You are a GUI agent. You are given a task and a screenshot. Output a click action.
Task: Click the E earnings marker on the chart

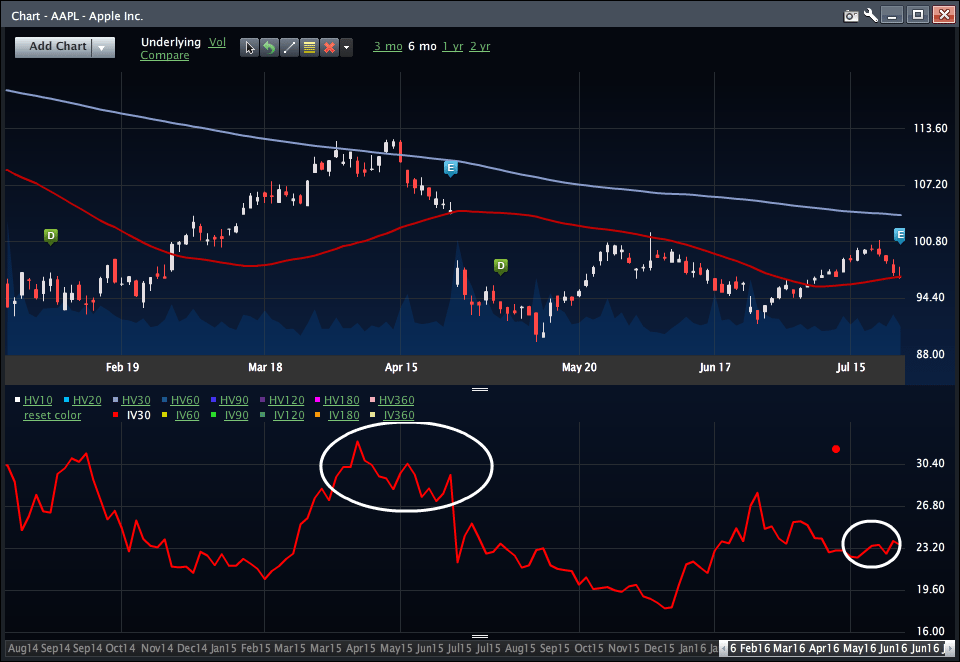450,168
